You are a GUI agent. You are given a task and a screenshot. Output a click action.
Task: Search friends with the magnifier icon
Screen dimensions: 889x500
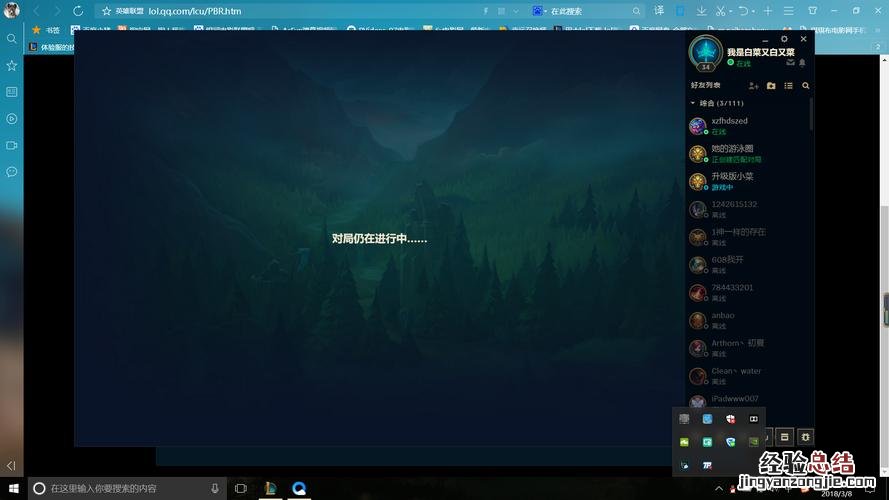click(x=806, y=86)
